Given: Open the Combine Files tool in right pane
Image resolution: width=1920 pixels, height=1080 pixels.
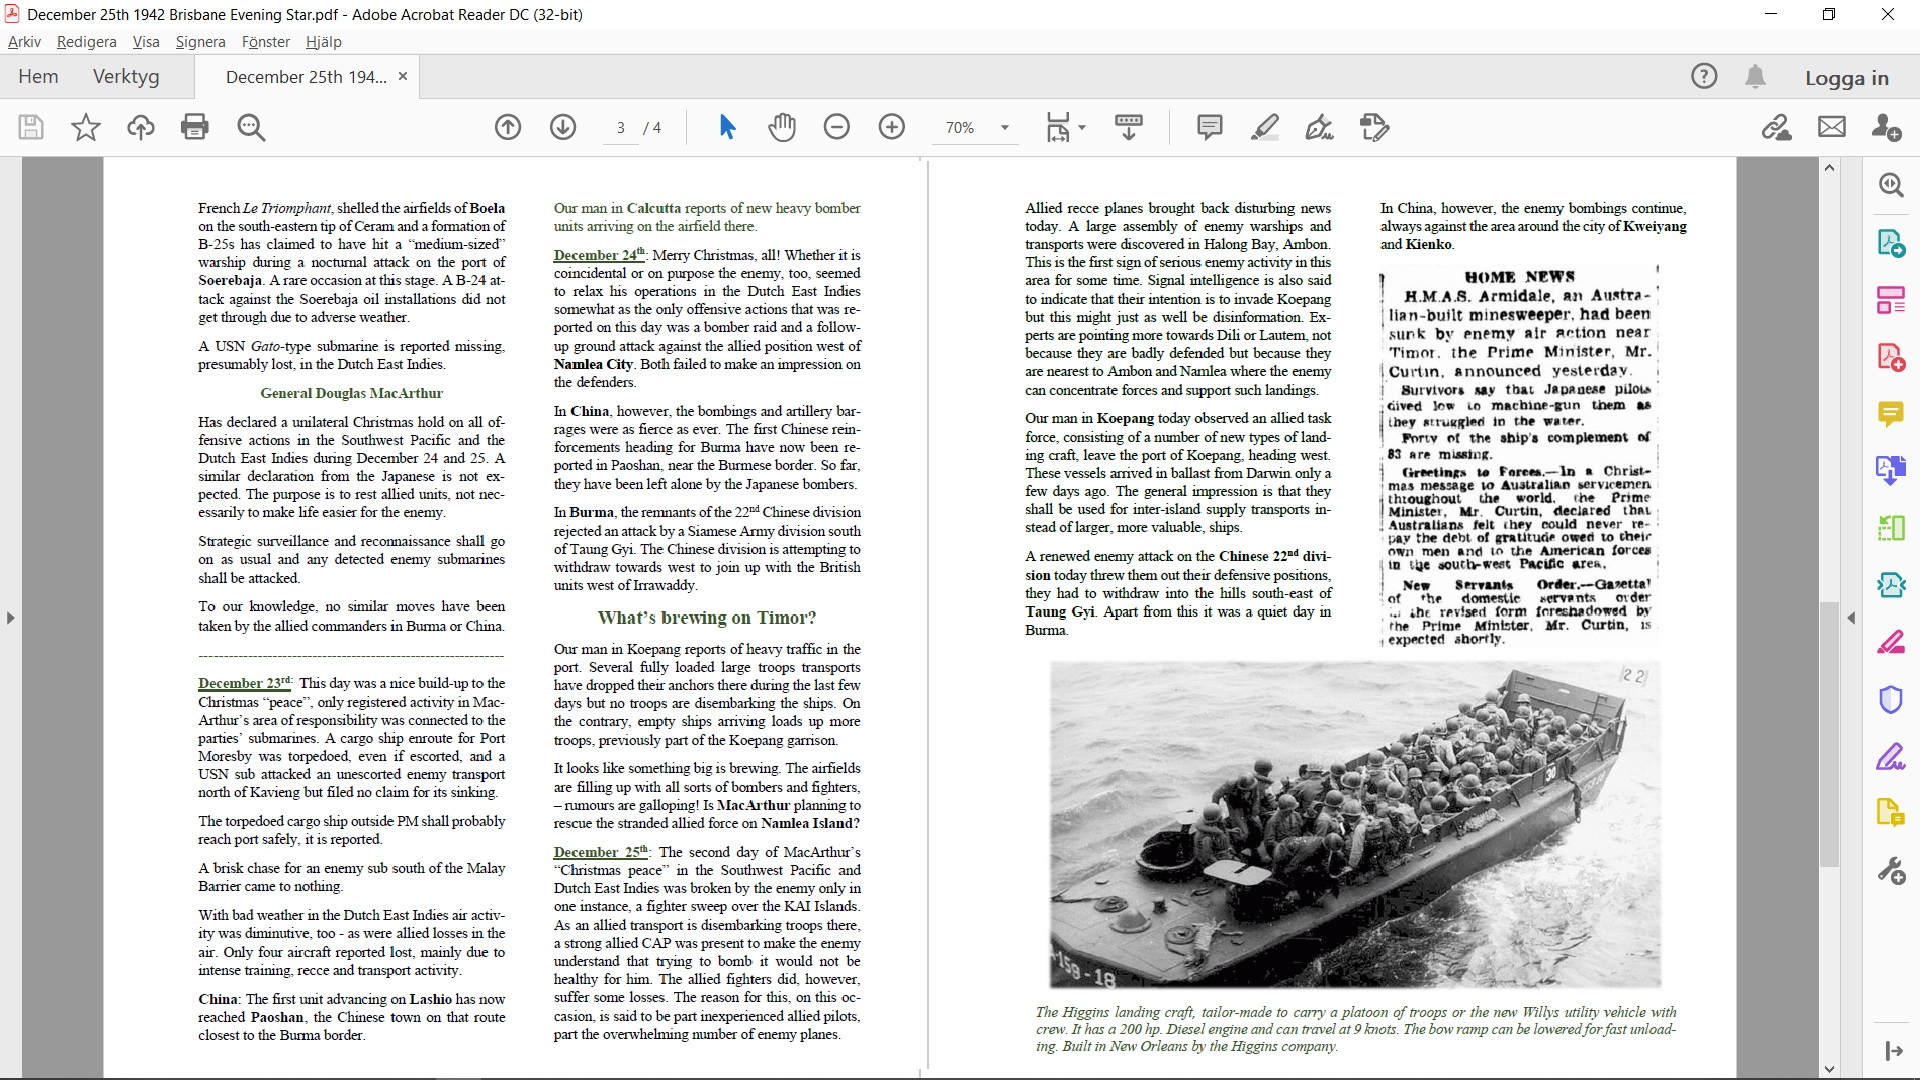Looking at the screenshot, I should [1891, 471].
